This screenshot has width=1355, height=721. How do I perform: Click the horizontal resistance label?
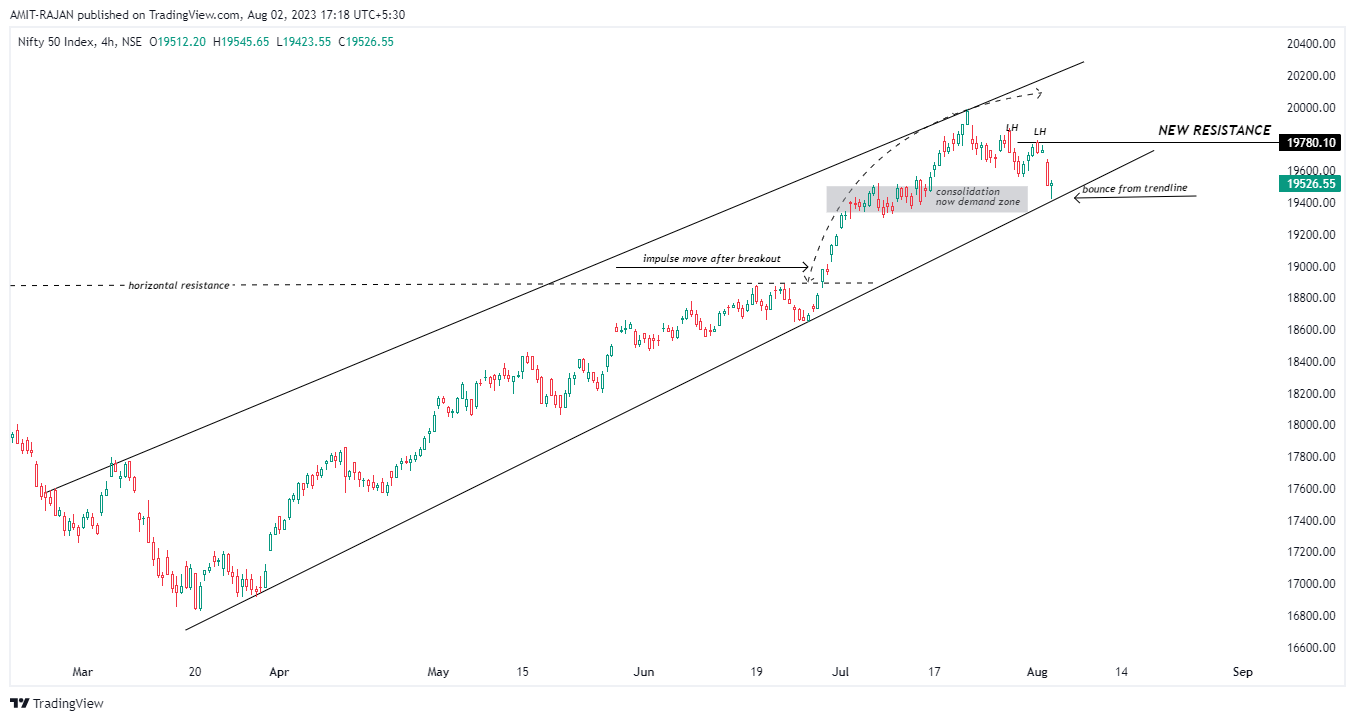[178, 285]
